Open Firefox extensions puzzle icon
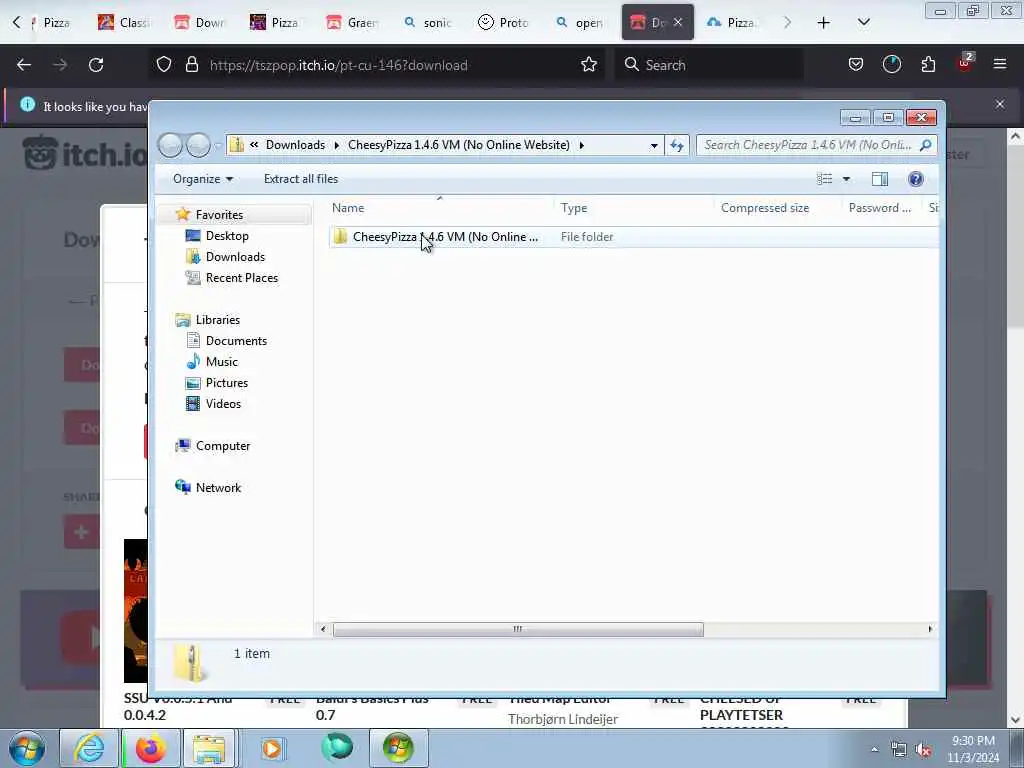Screen dimensions: 1024x768 (928, 64)
